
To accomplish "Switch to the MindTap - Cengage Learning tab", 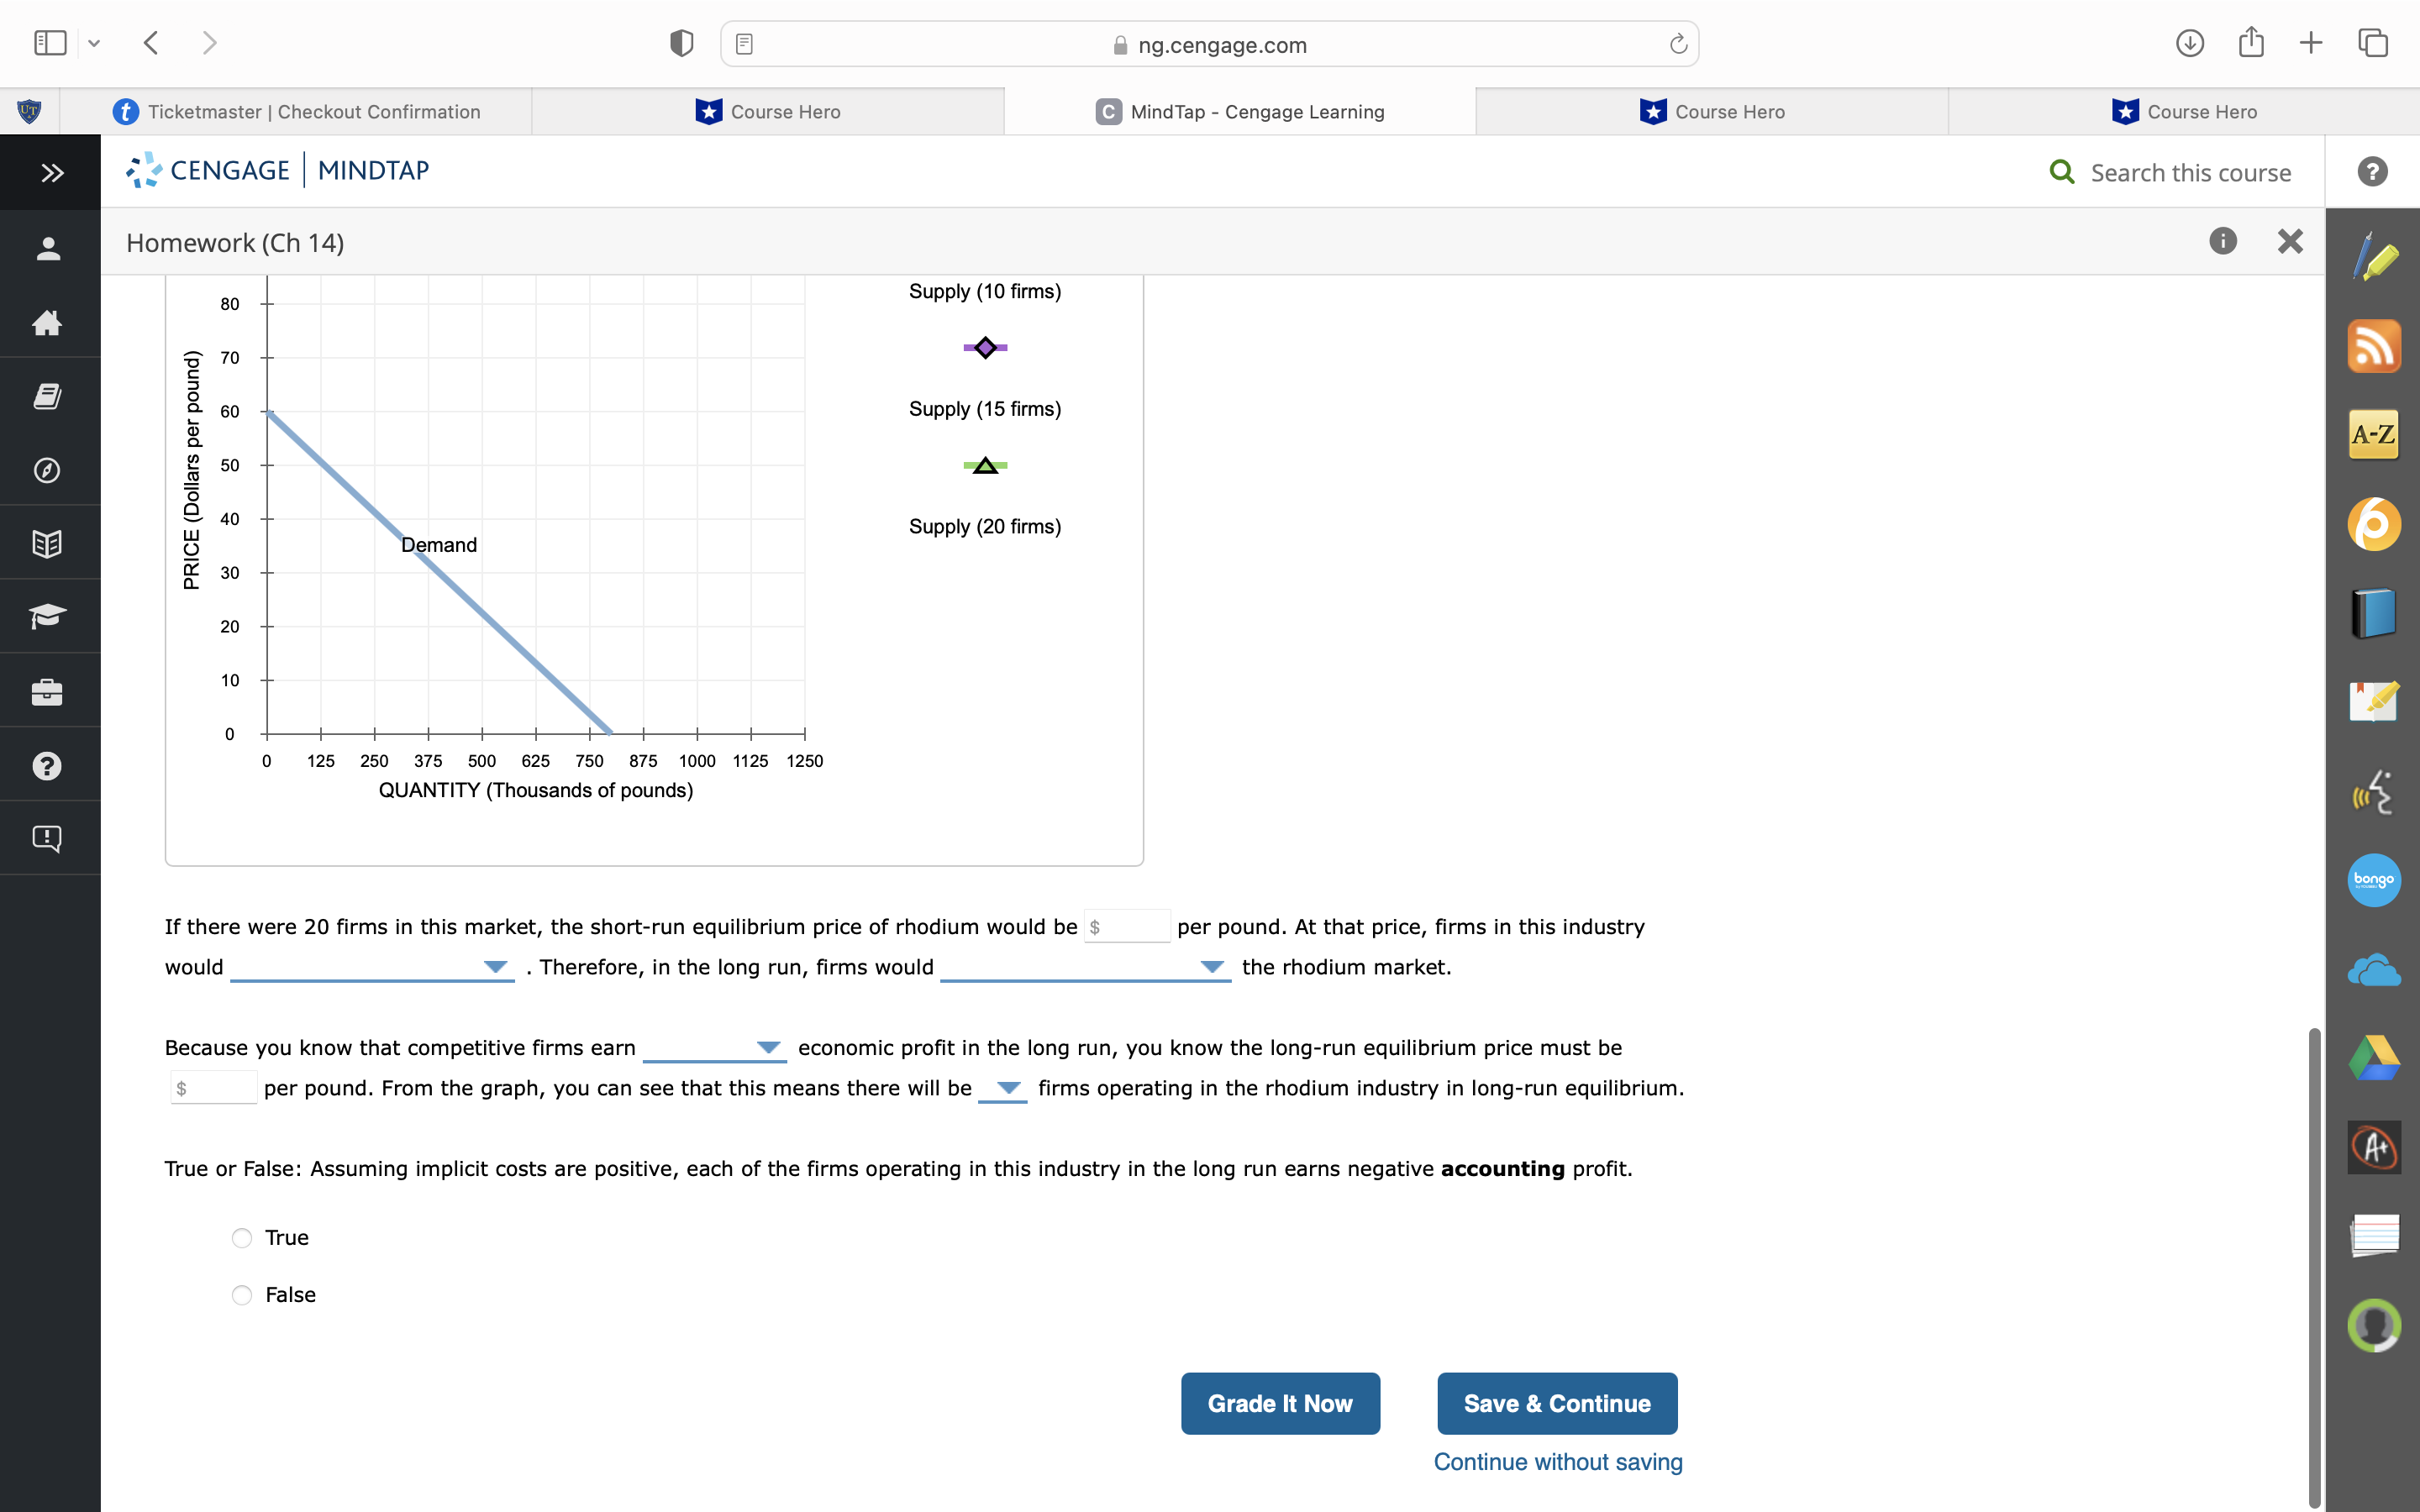I will coord(1240,111).
